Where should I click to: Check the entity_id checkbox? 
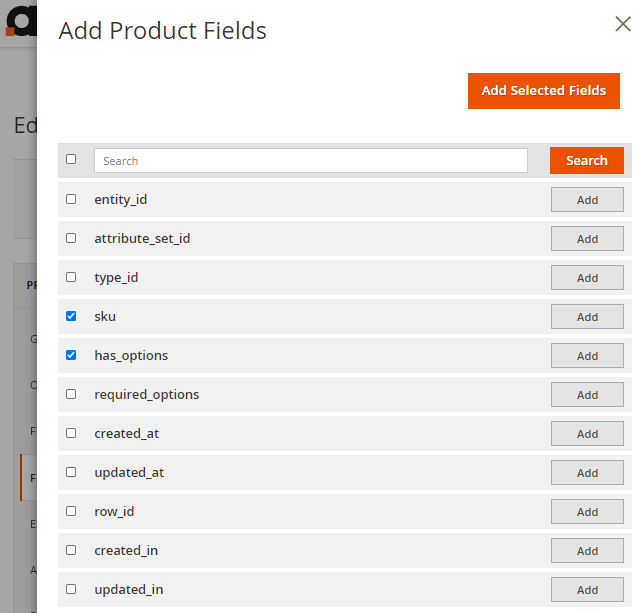pos(71,199)
